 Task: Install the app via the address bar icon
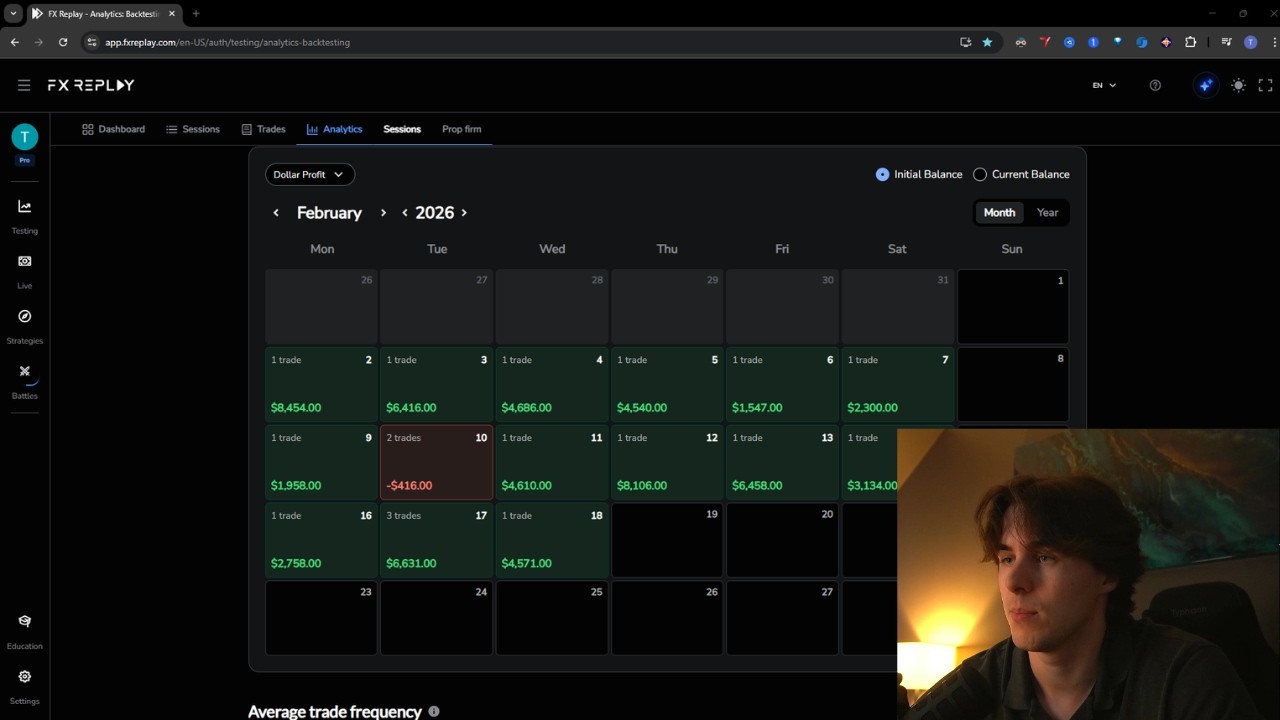965,42
